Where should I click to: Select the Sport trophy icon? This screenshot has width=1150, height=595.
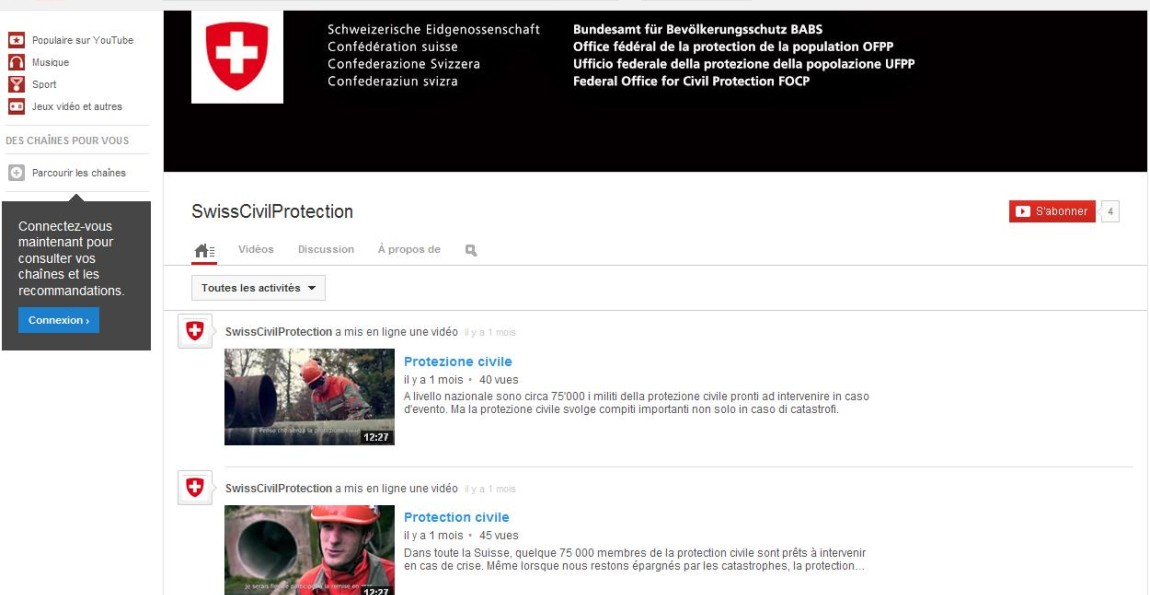pos(16,84)
